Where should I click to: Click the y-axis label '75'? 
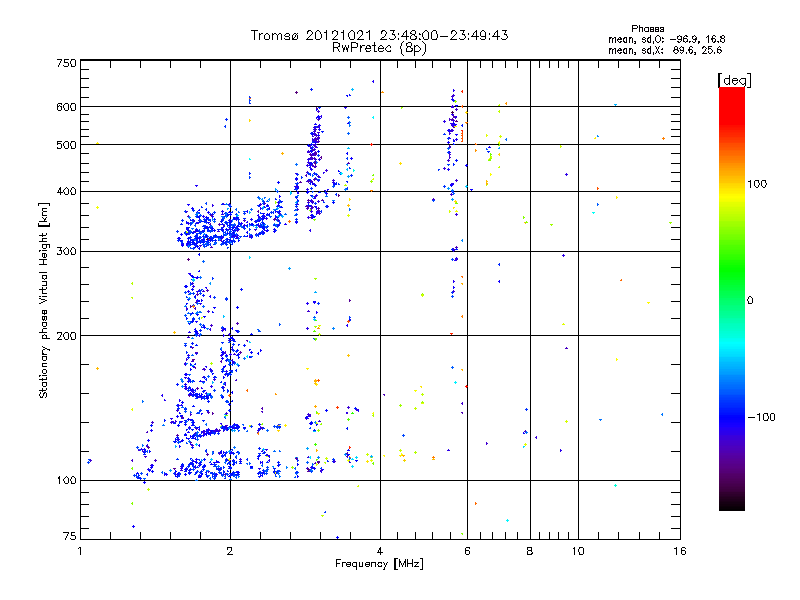(x=70, y=536)
